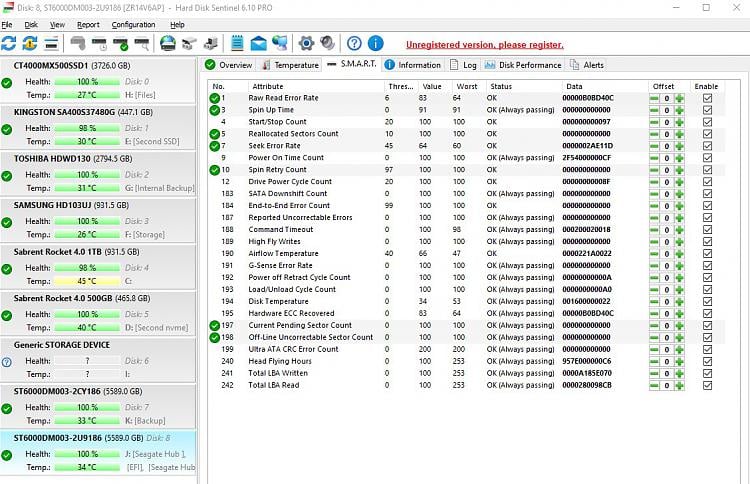This screenshot has width=750, height=484.
Task: Toggle Enable checkbox for Command Timeout
Action: coord(707,230)
